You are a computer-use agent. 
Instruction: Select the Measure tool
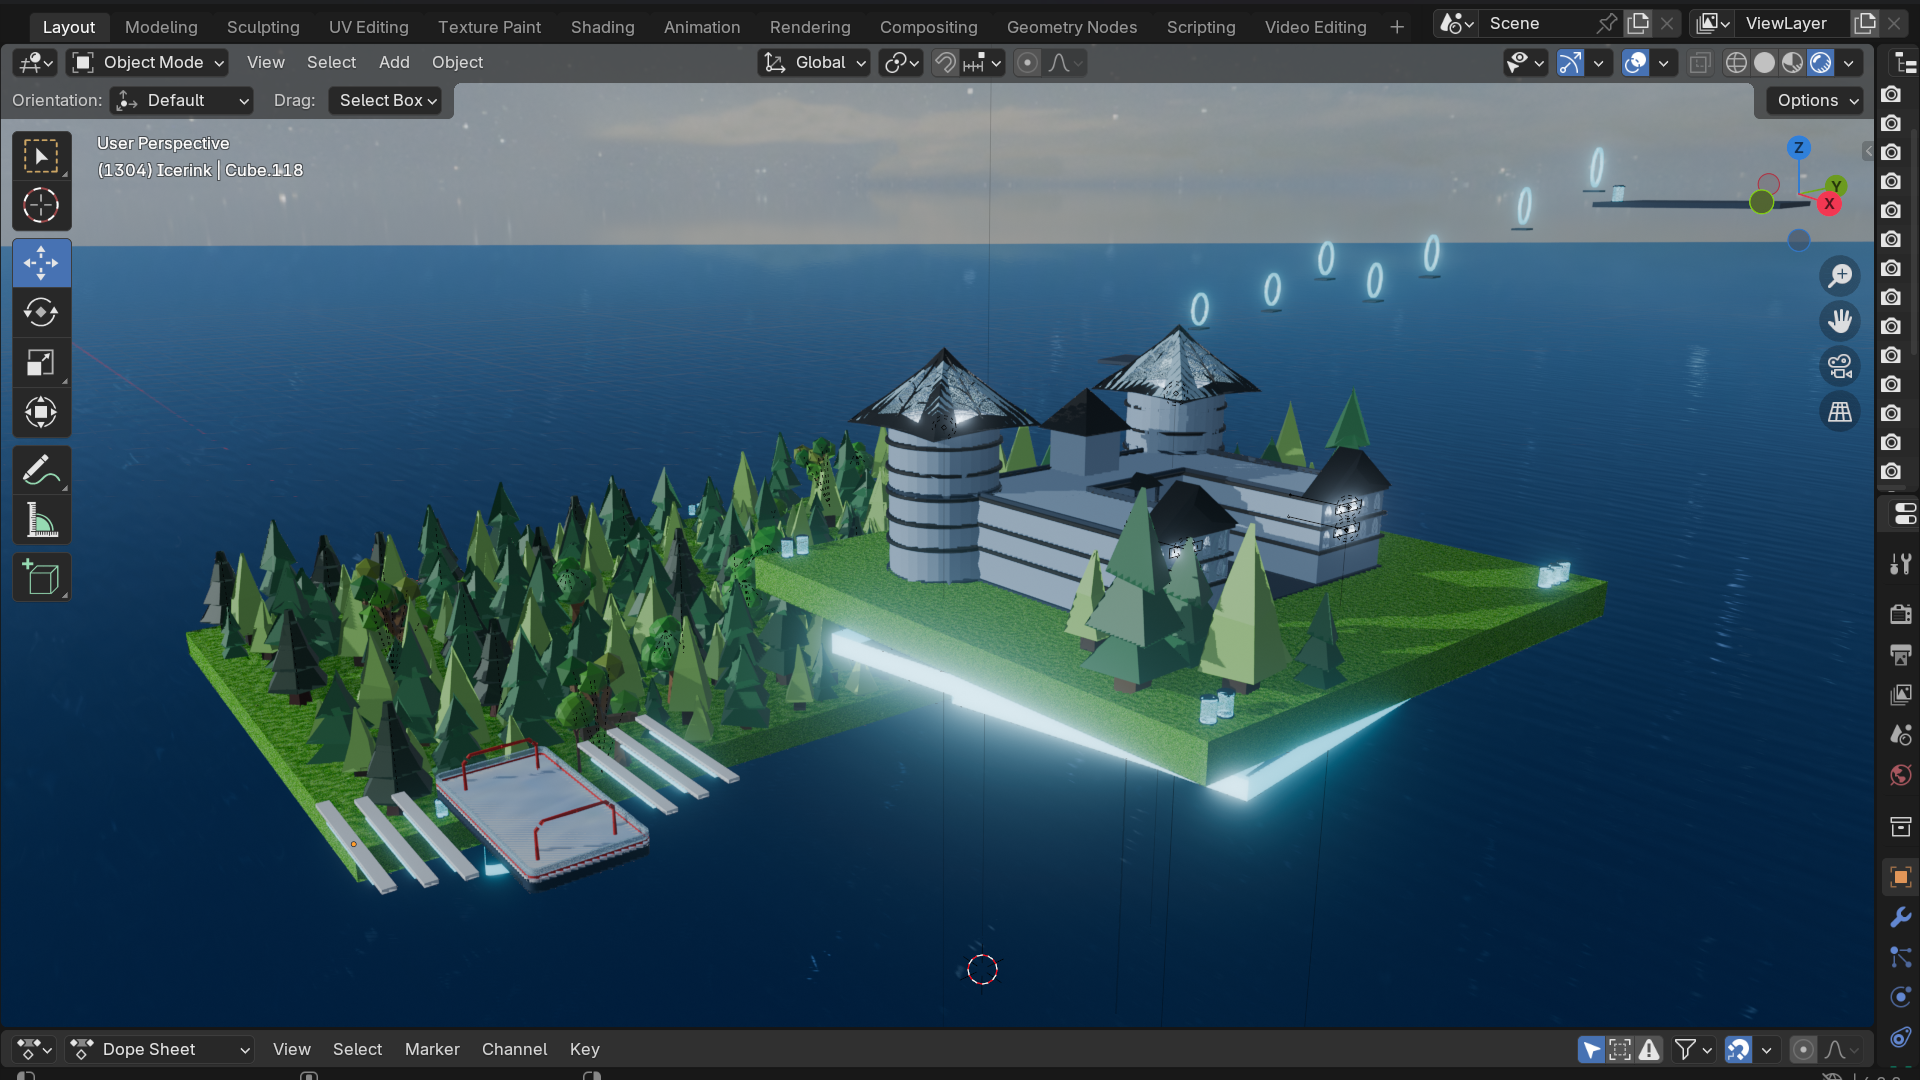[x=41, y=520]
